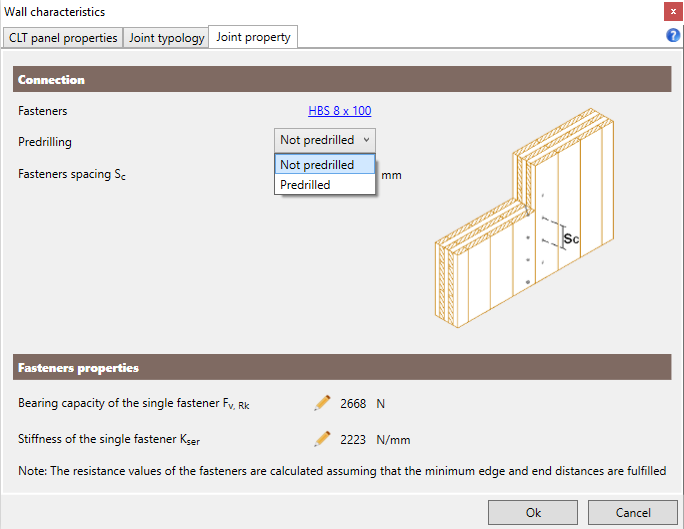Screen dimensions: 684x529
Task: Click the bearing capacity value 2668
Action: 353,404
